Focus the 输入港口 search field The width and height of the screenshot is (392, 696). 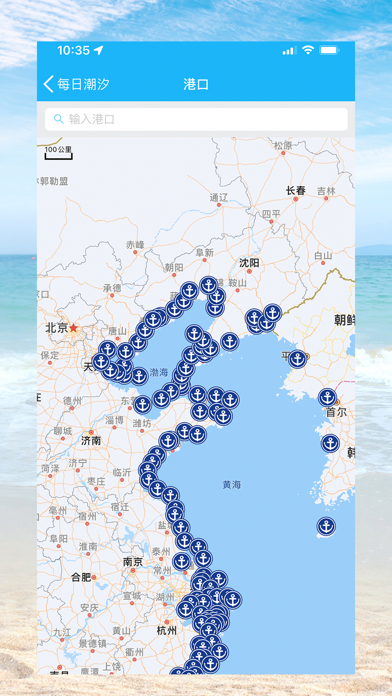click(196, 119)
